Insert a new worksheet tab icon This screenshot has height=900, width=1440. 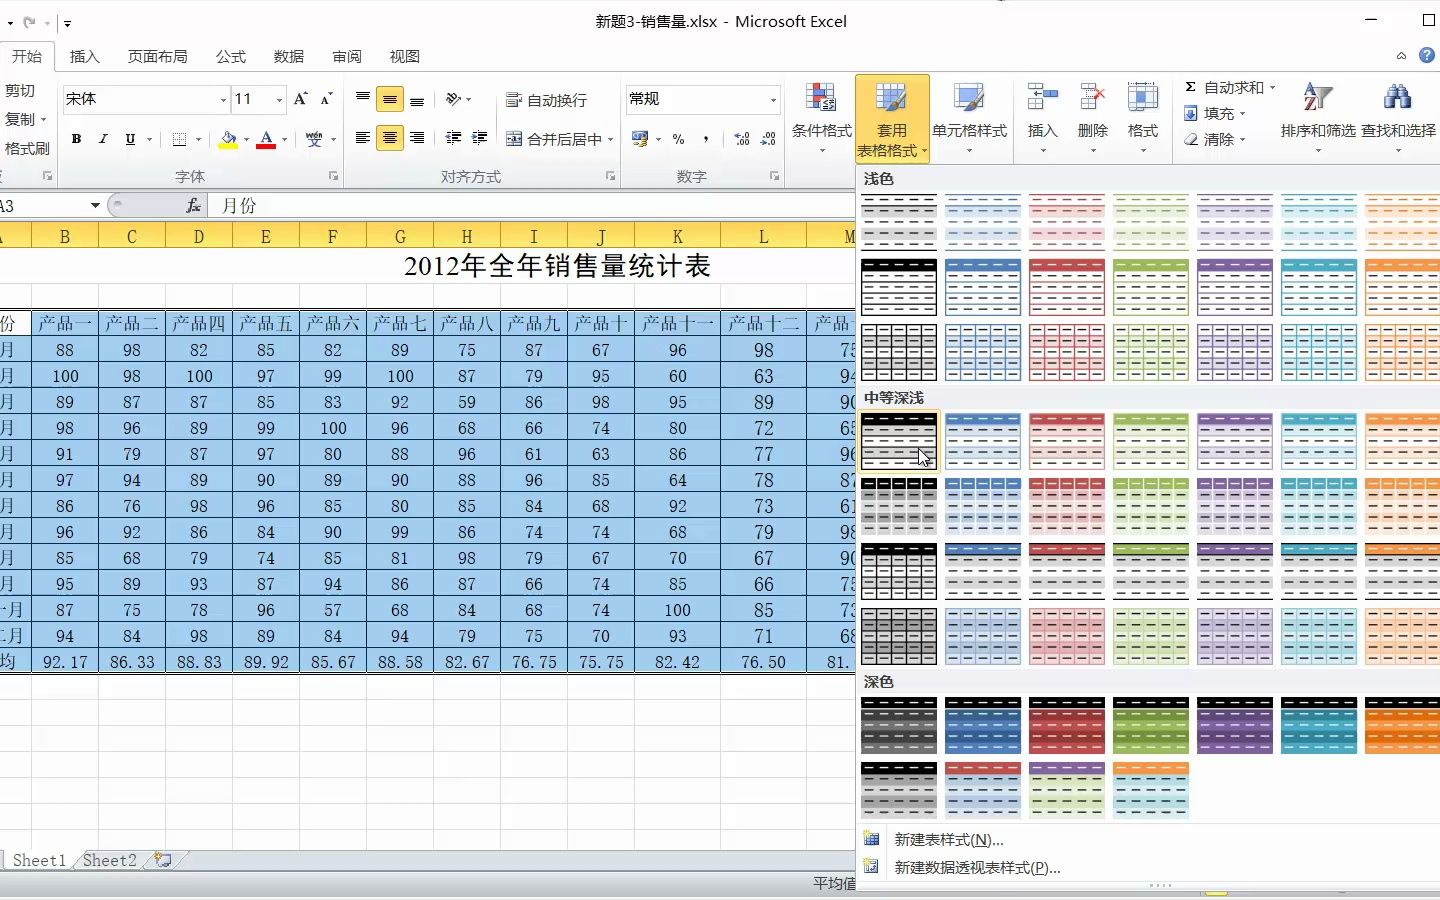163,860
